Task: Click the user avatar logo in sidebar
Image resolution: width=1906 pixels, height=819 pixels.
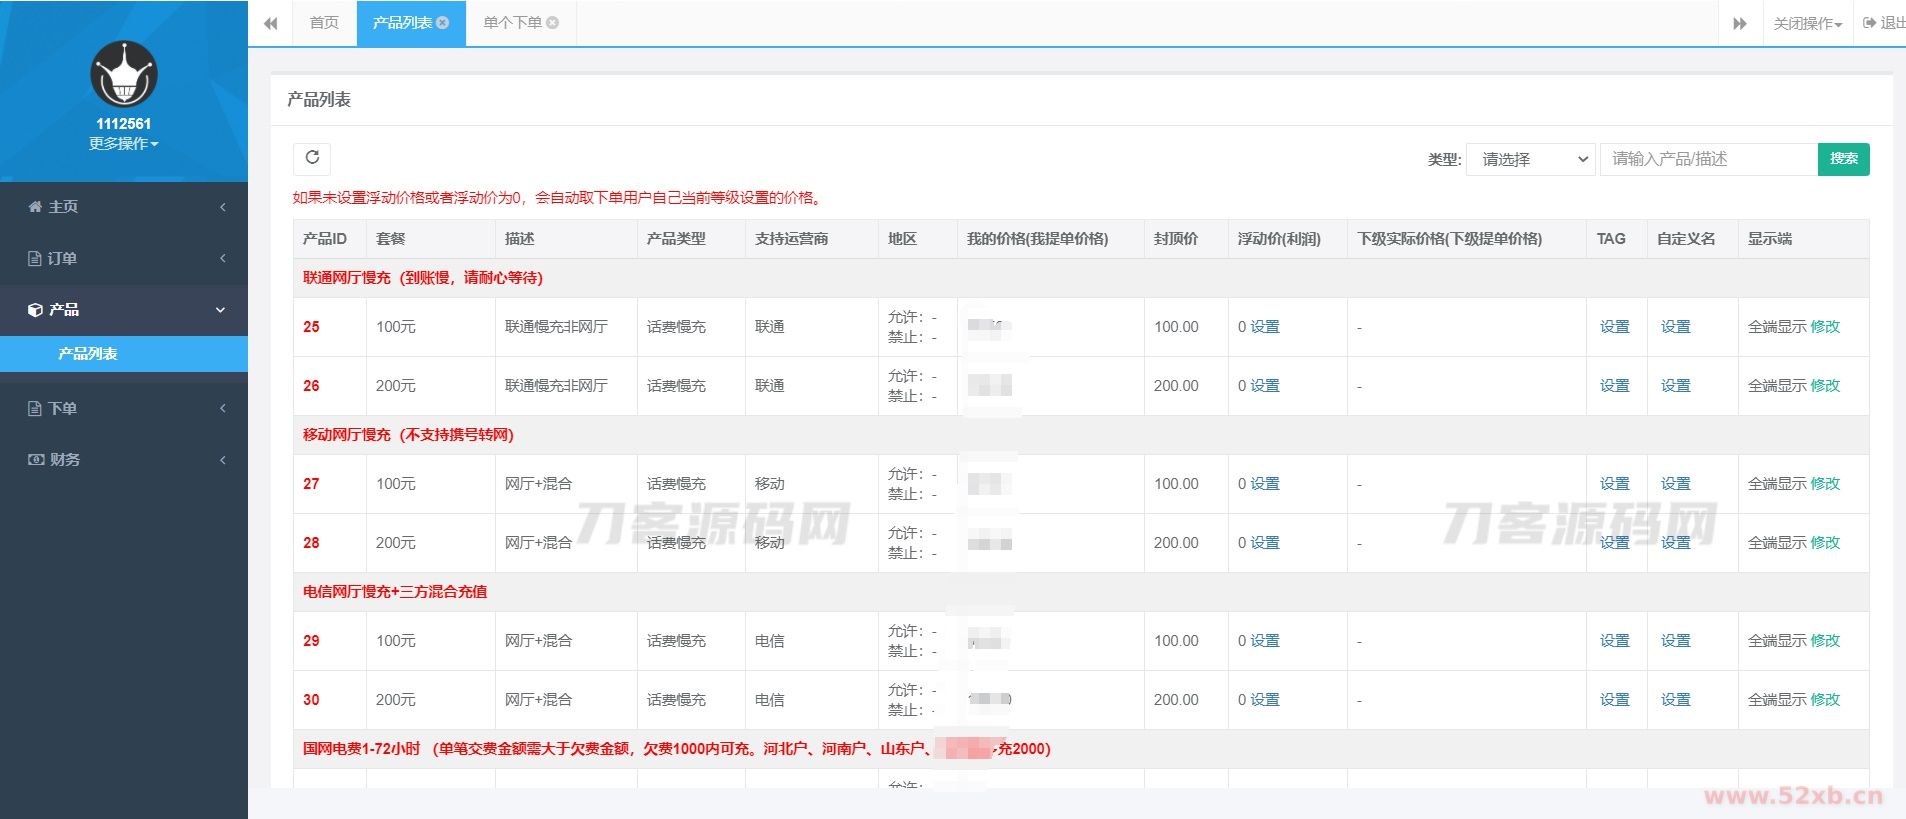Action: pos(124,75)
